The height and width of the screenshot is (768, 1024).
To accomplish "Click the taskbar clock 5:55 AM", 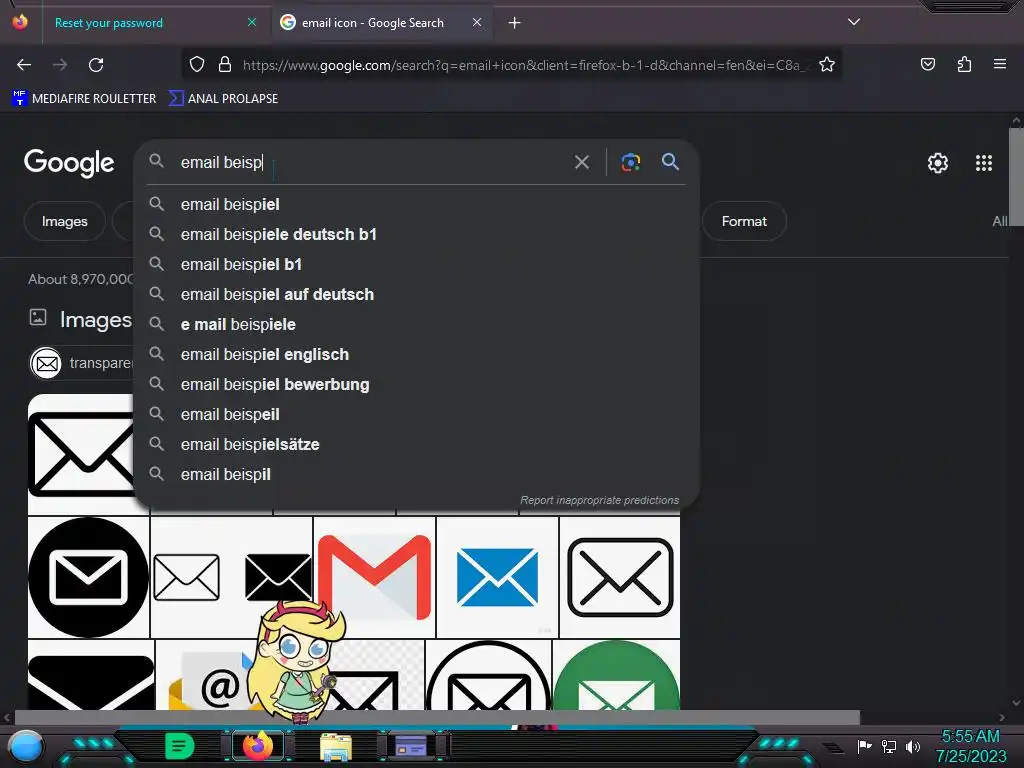I will coord(970,736).
